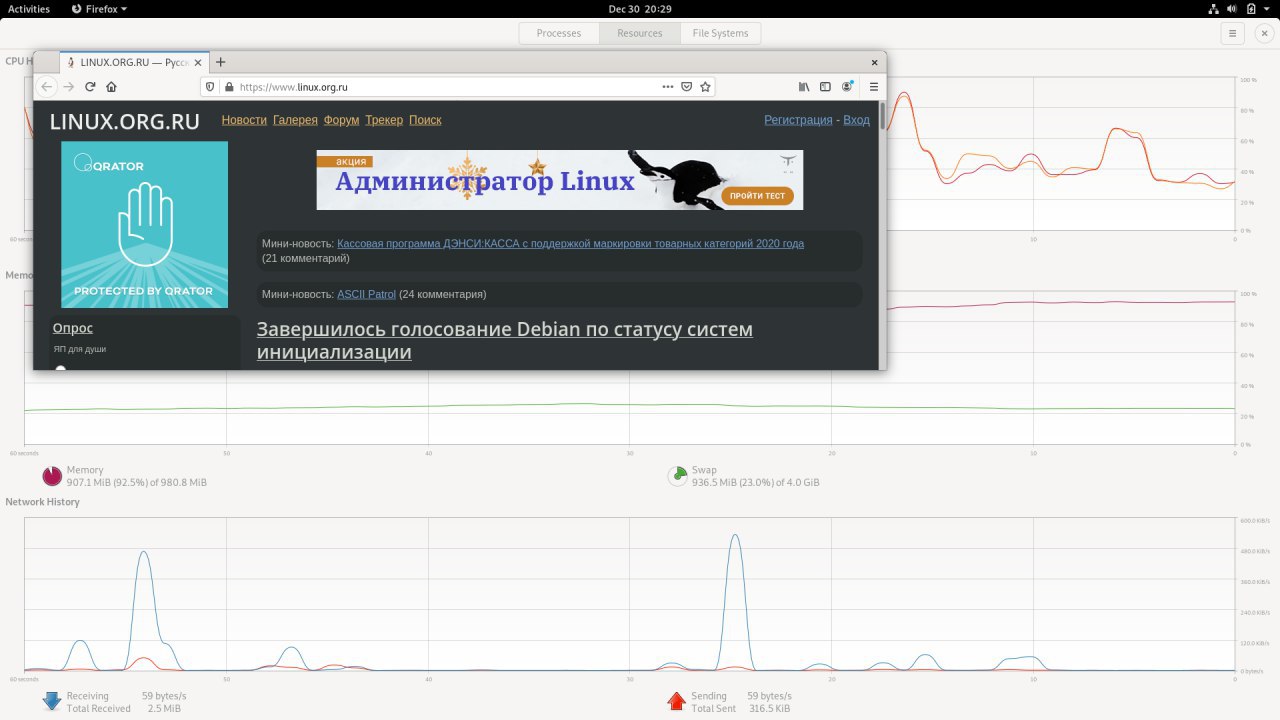1280x720 pixels.
Task: Click Sending red arrow color swatch
Action: 677,701
